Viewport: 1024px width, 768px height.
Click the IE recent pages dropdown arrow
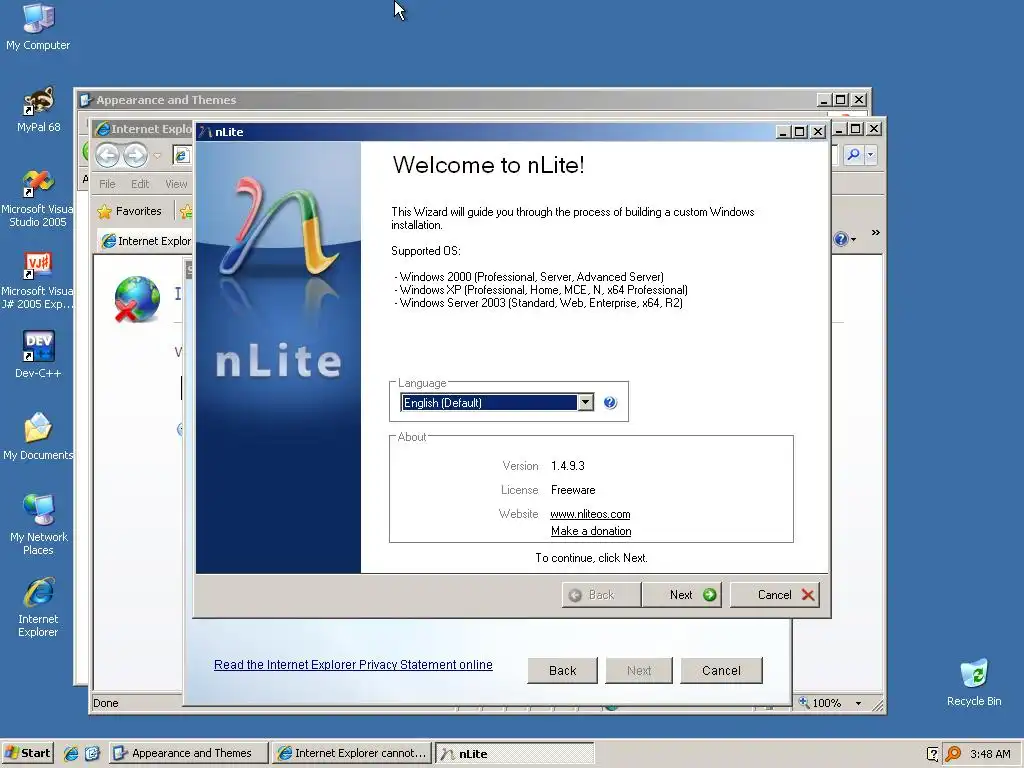coord(157,155)
